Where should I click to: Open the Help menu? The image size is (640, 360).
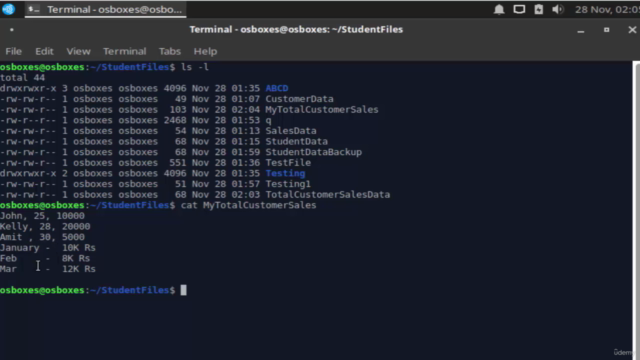point(205,51)
